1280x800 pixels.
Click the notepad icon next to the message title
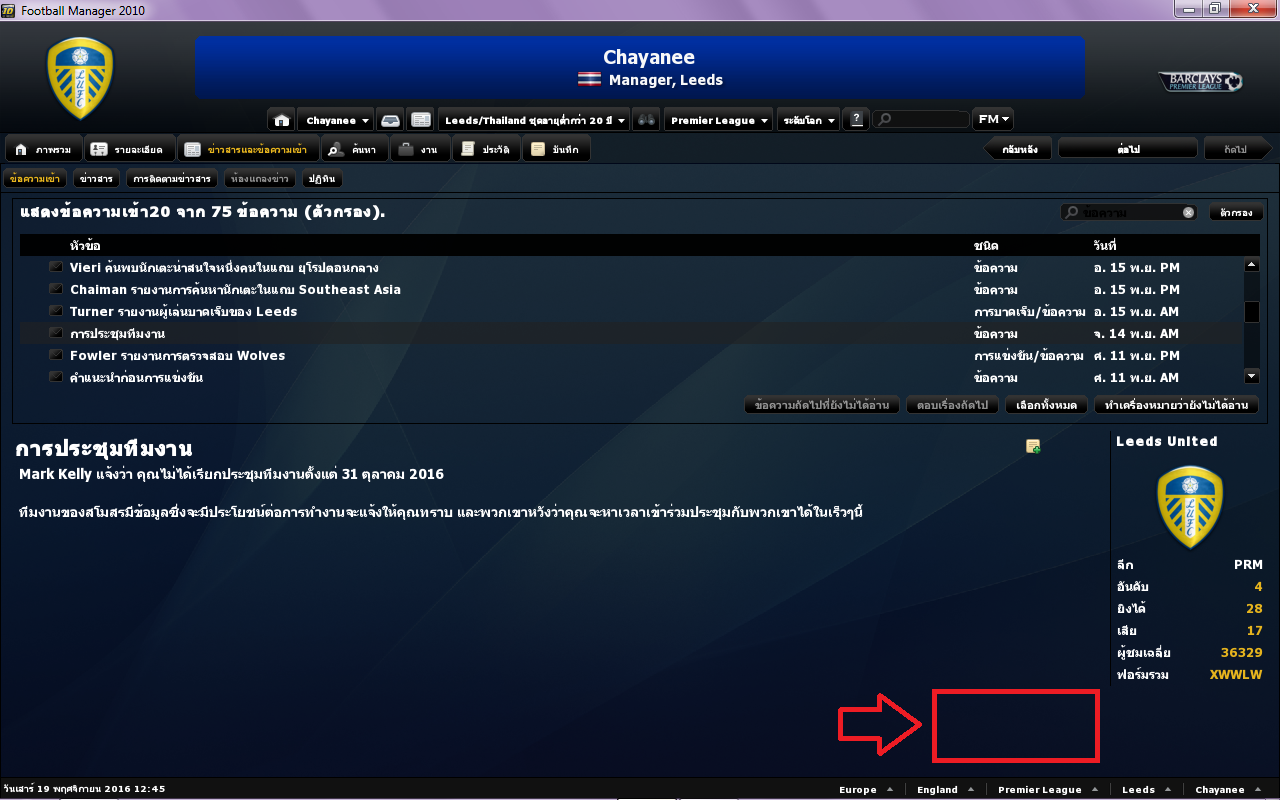(1033, 446)
